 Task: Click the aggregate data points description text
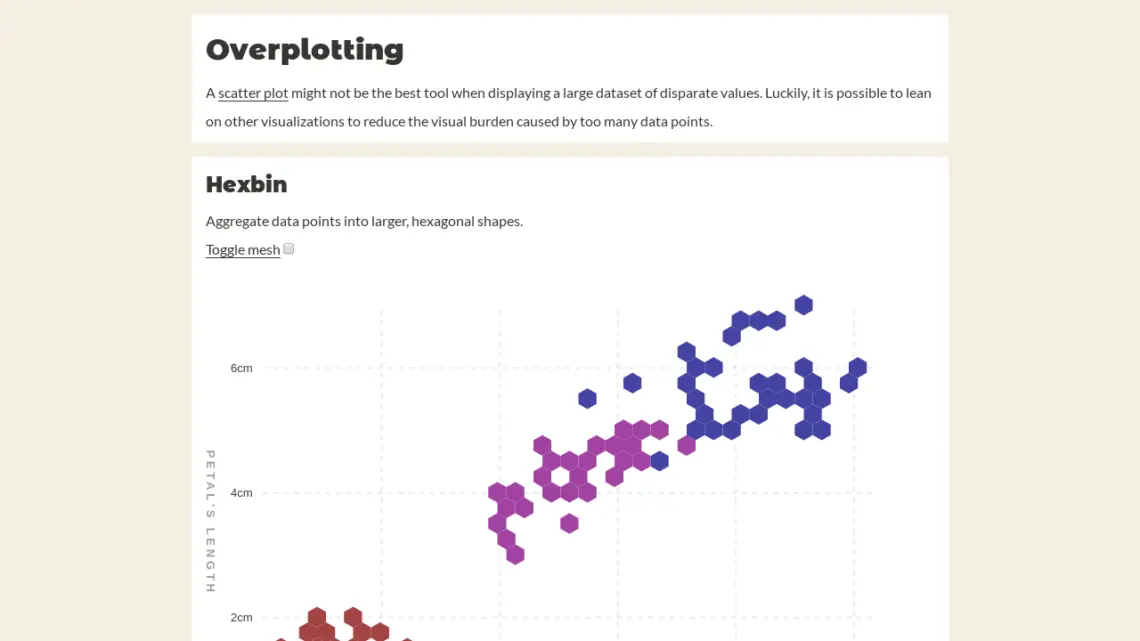point(364,221)
